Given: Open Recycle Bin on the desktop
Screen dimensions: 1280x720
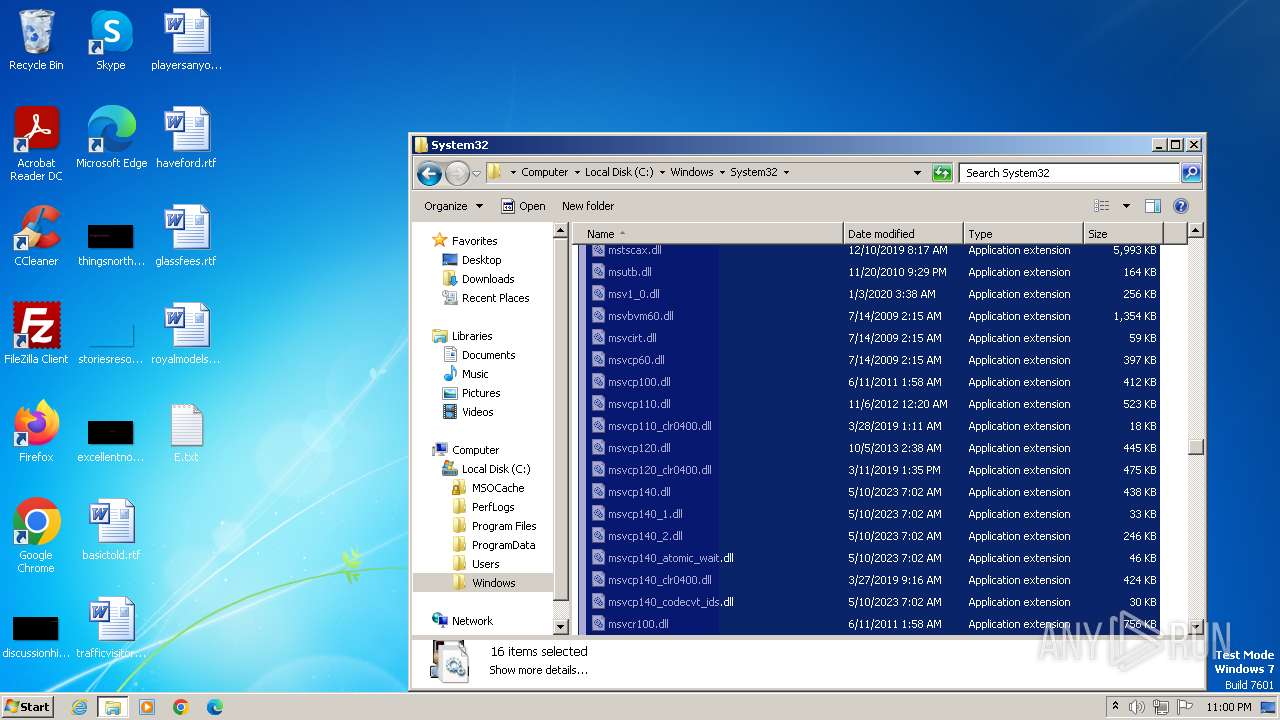Looking at the screenshot, I should pos(36,40).
